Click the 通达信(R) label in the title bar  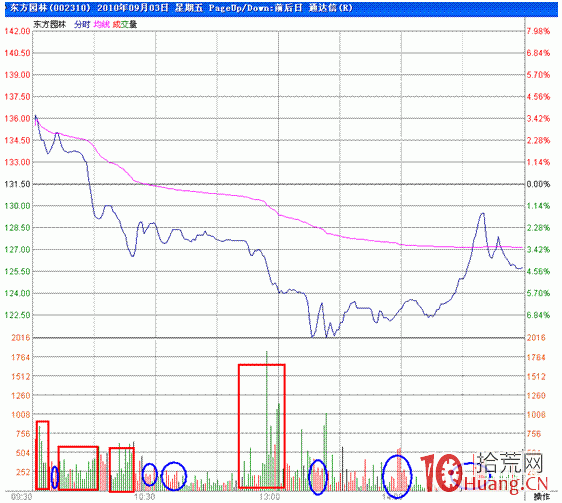pyautogui.click(x=330, y=8)
